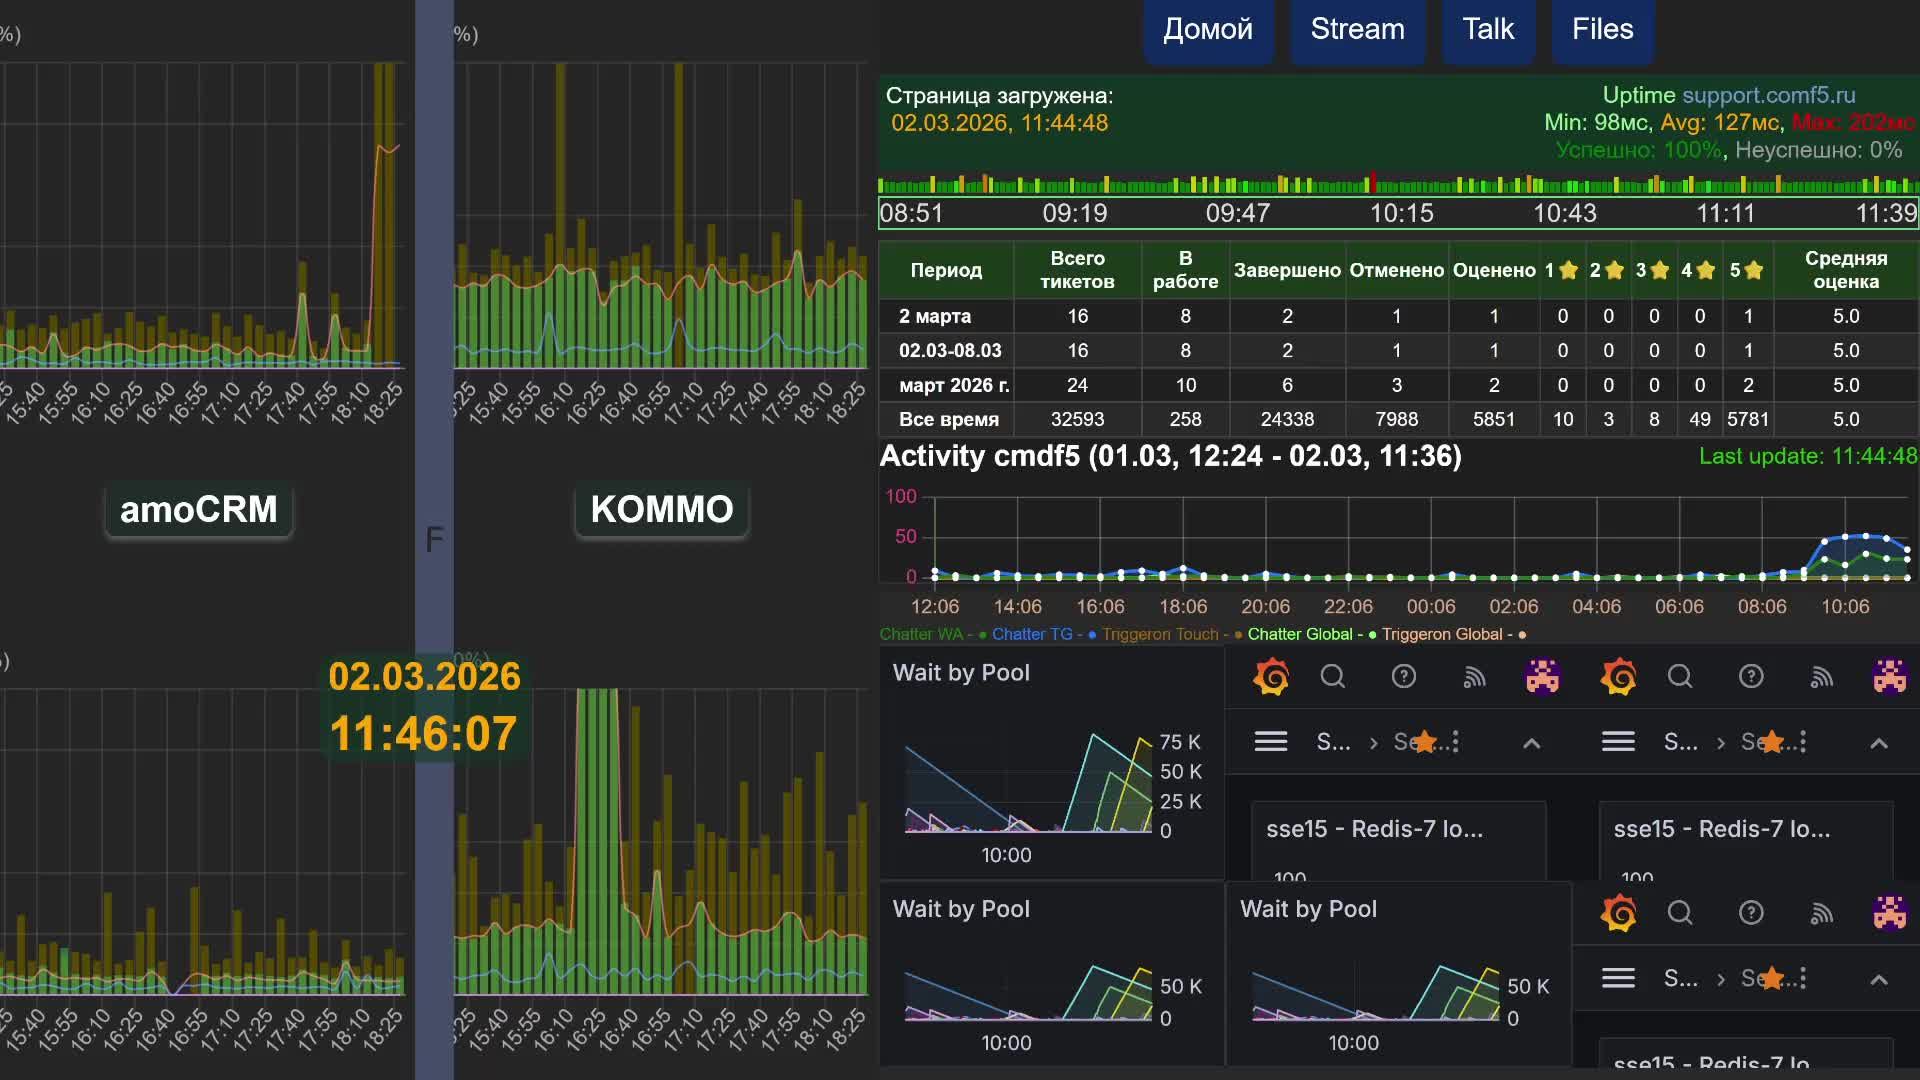Open the news feed icon in the bottom-right Grafana panel
Screen dimensions: 1920x1080
point(1821,913)
